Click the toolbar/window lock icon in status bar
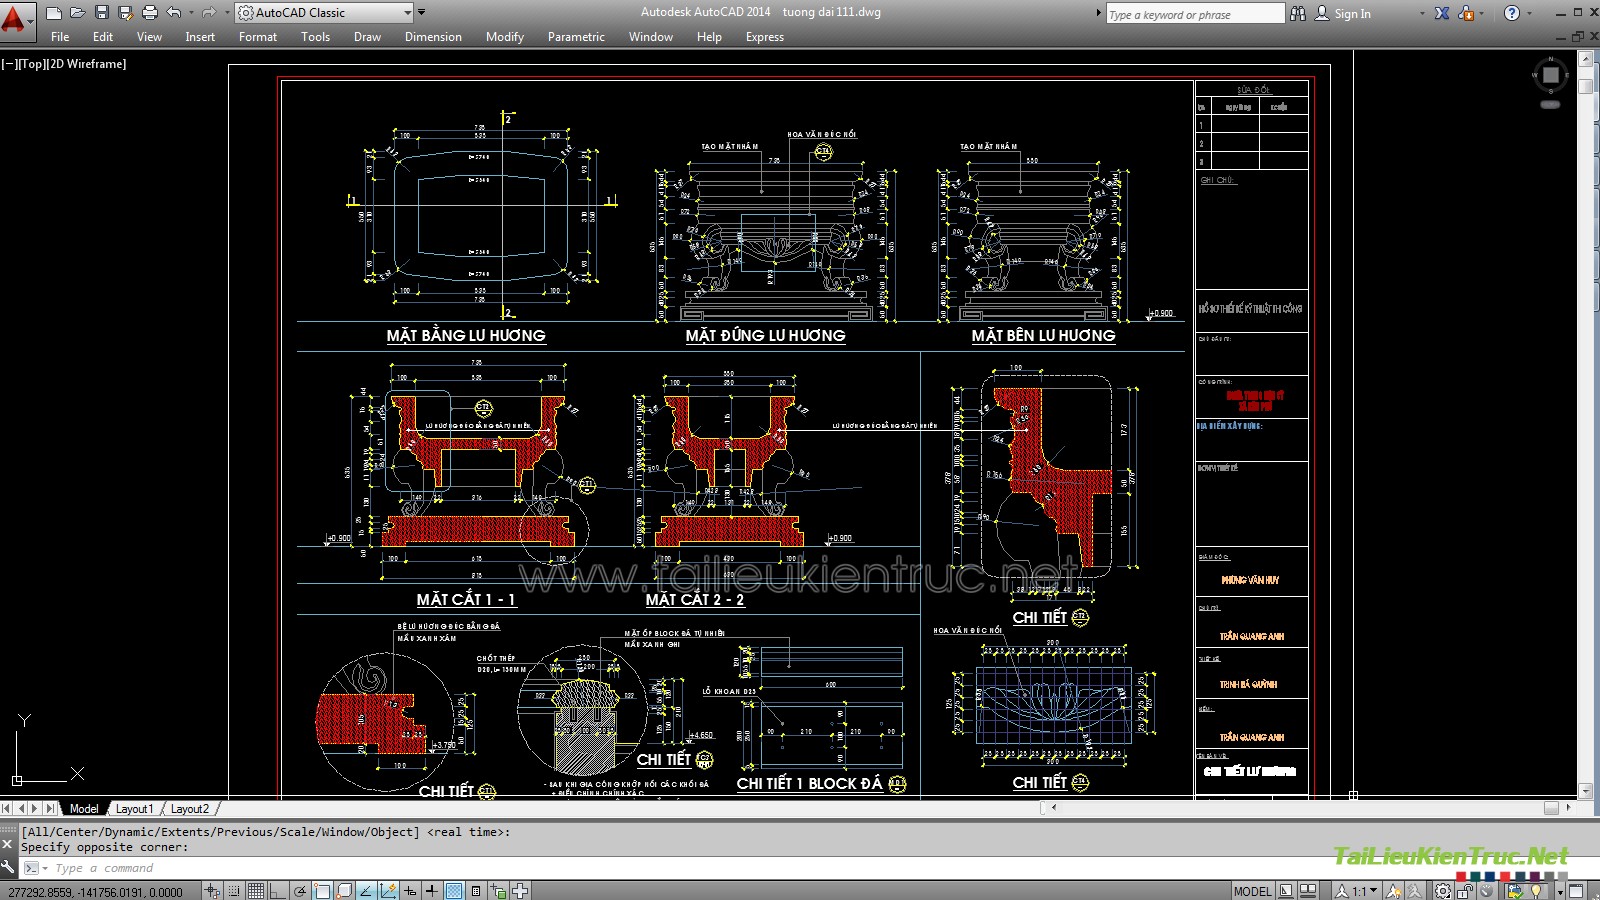This screenshot has height=900, width=1600. click(x=1465, y=890)
